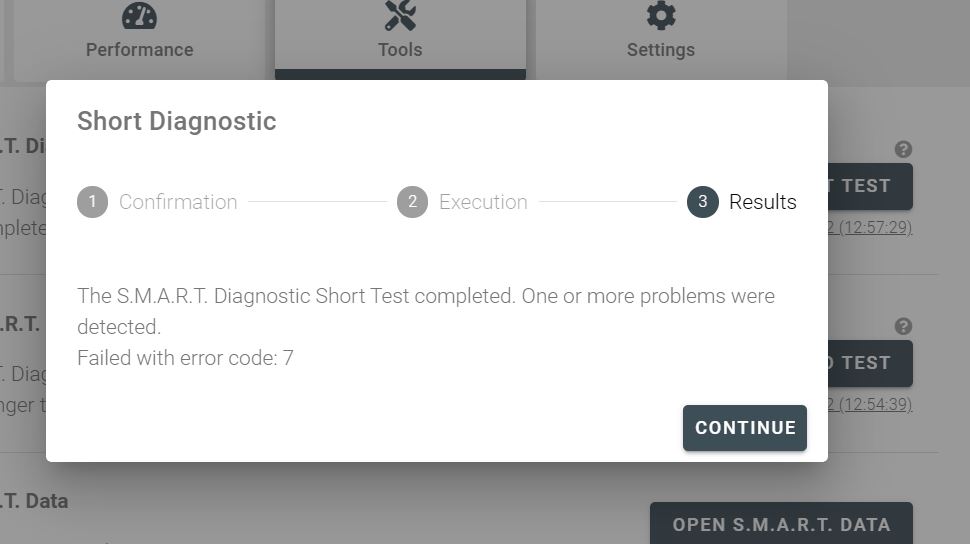970x544 pixels.
Task: Click OPEN S.M.A.R.T. DATA button
Action: [781, 524]
